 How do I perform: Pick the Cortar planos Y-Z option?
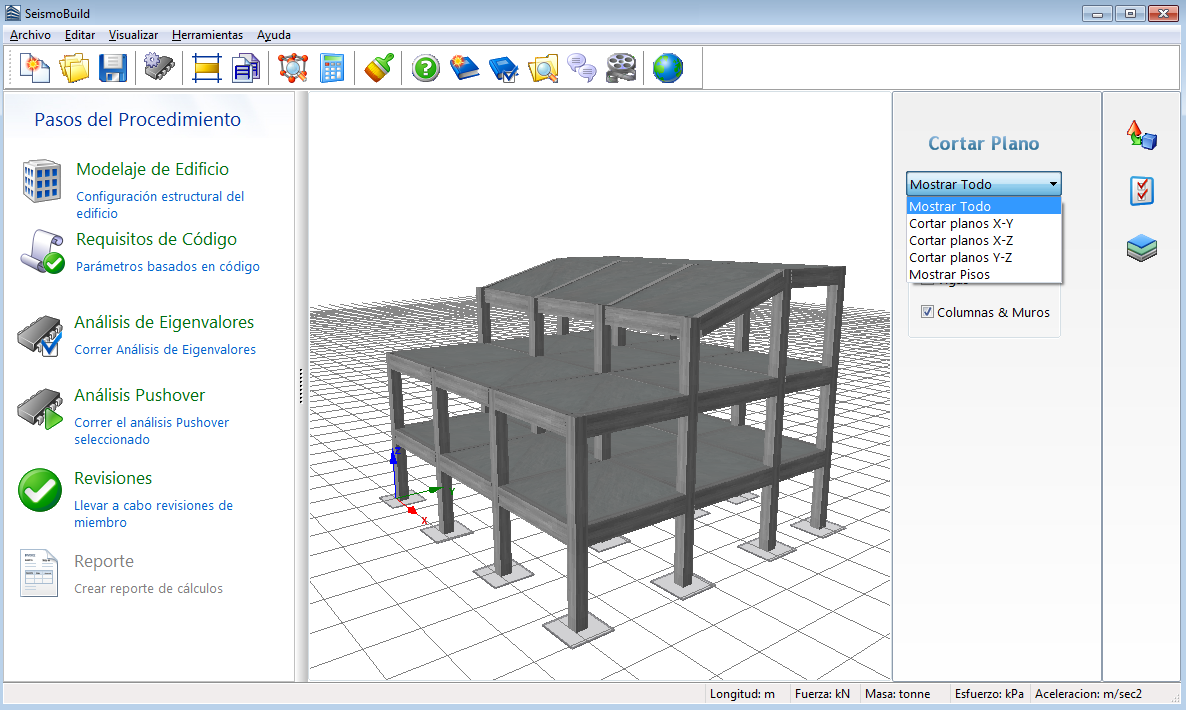(960, 258)
